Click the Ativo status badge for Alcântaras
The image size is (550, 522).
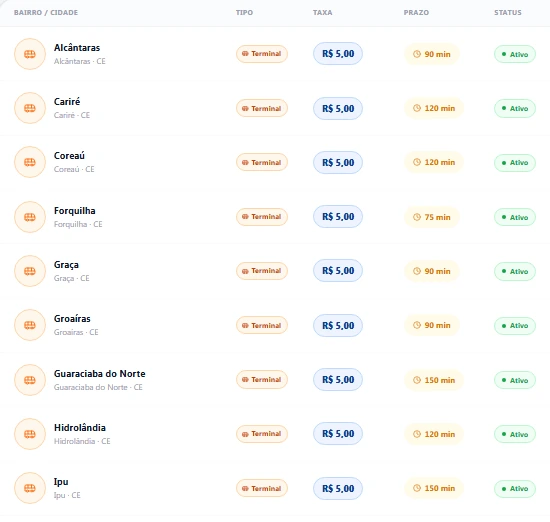pos(515,54)
